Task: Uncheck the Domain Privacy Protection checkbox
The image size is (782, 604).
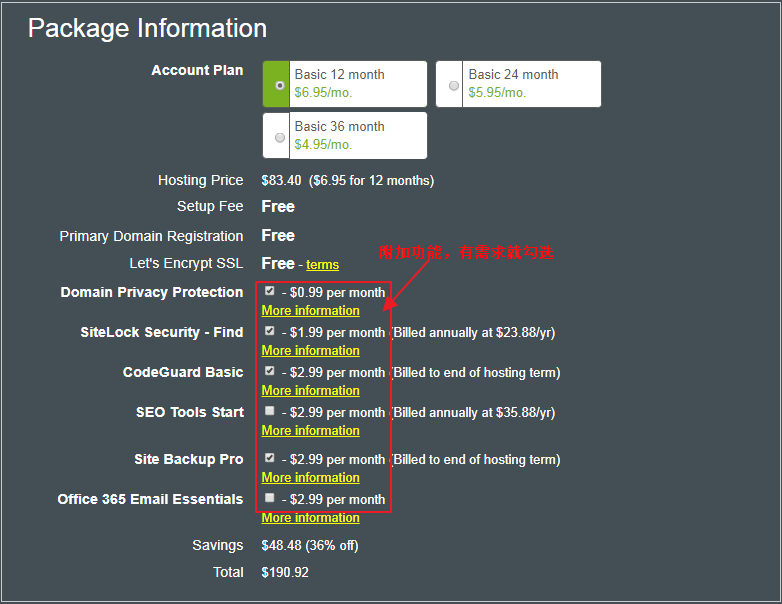Action: click(269, 291)
